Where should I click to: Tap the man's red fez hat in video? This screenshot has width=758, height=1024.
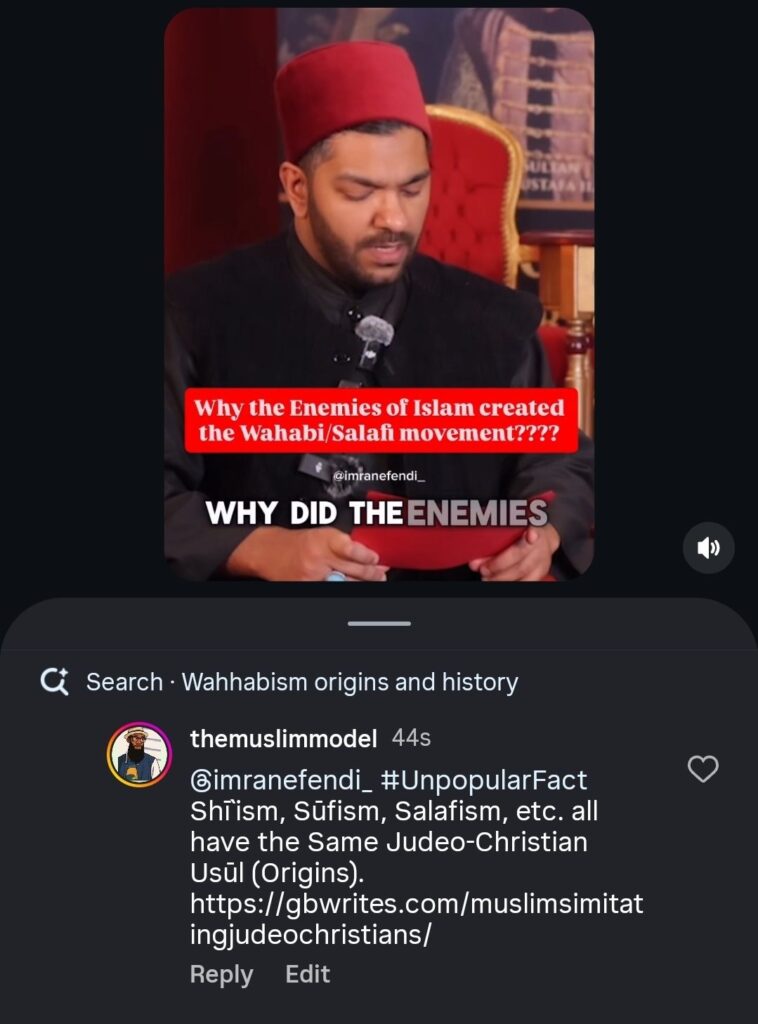351,98
